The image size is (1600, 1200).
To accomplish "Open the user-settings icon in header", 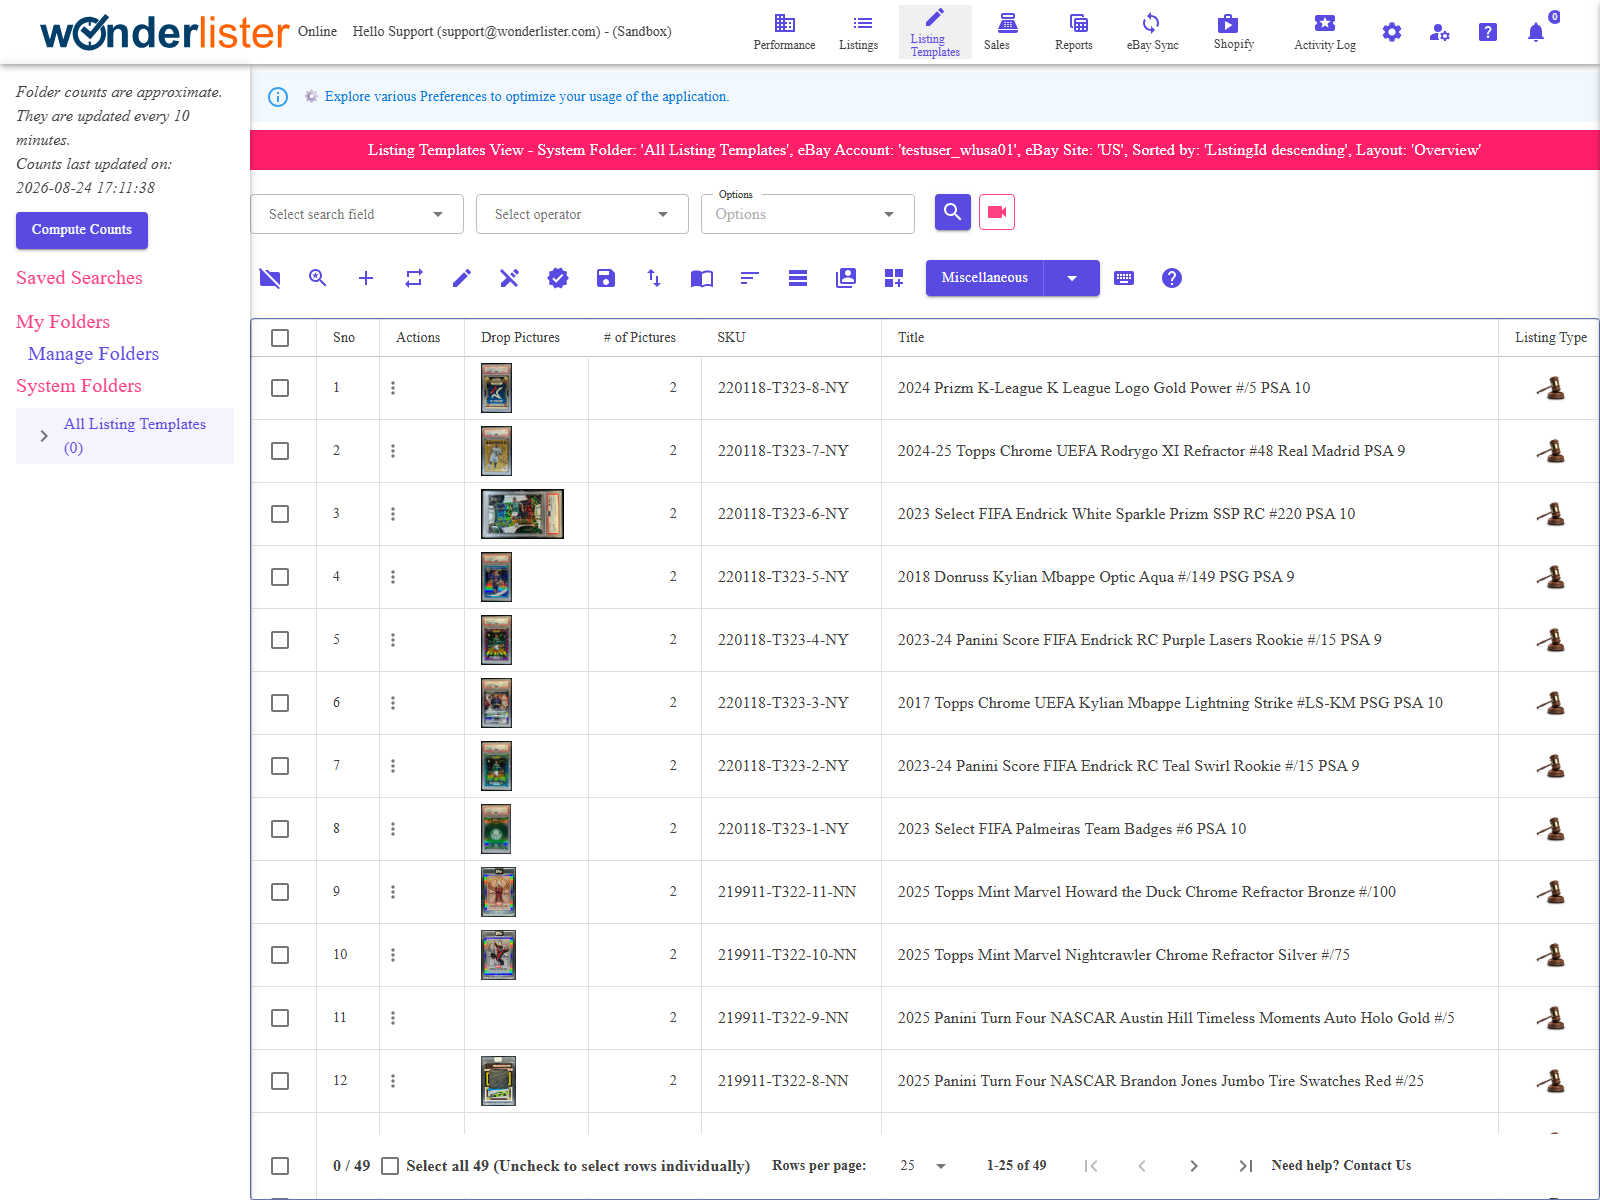I will 1440,32.
